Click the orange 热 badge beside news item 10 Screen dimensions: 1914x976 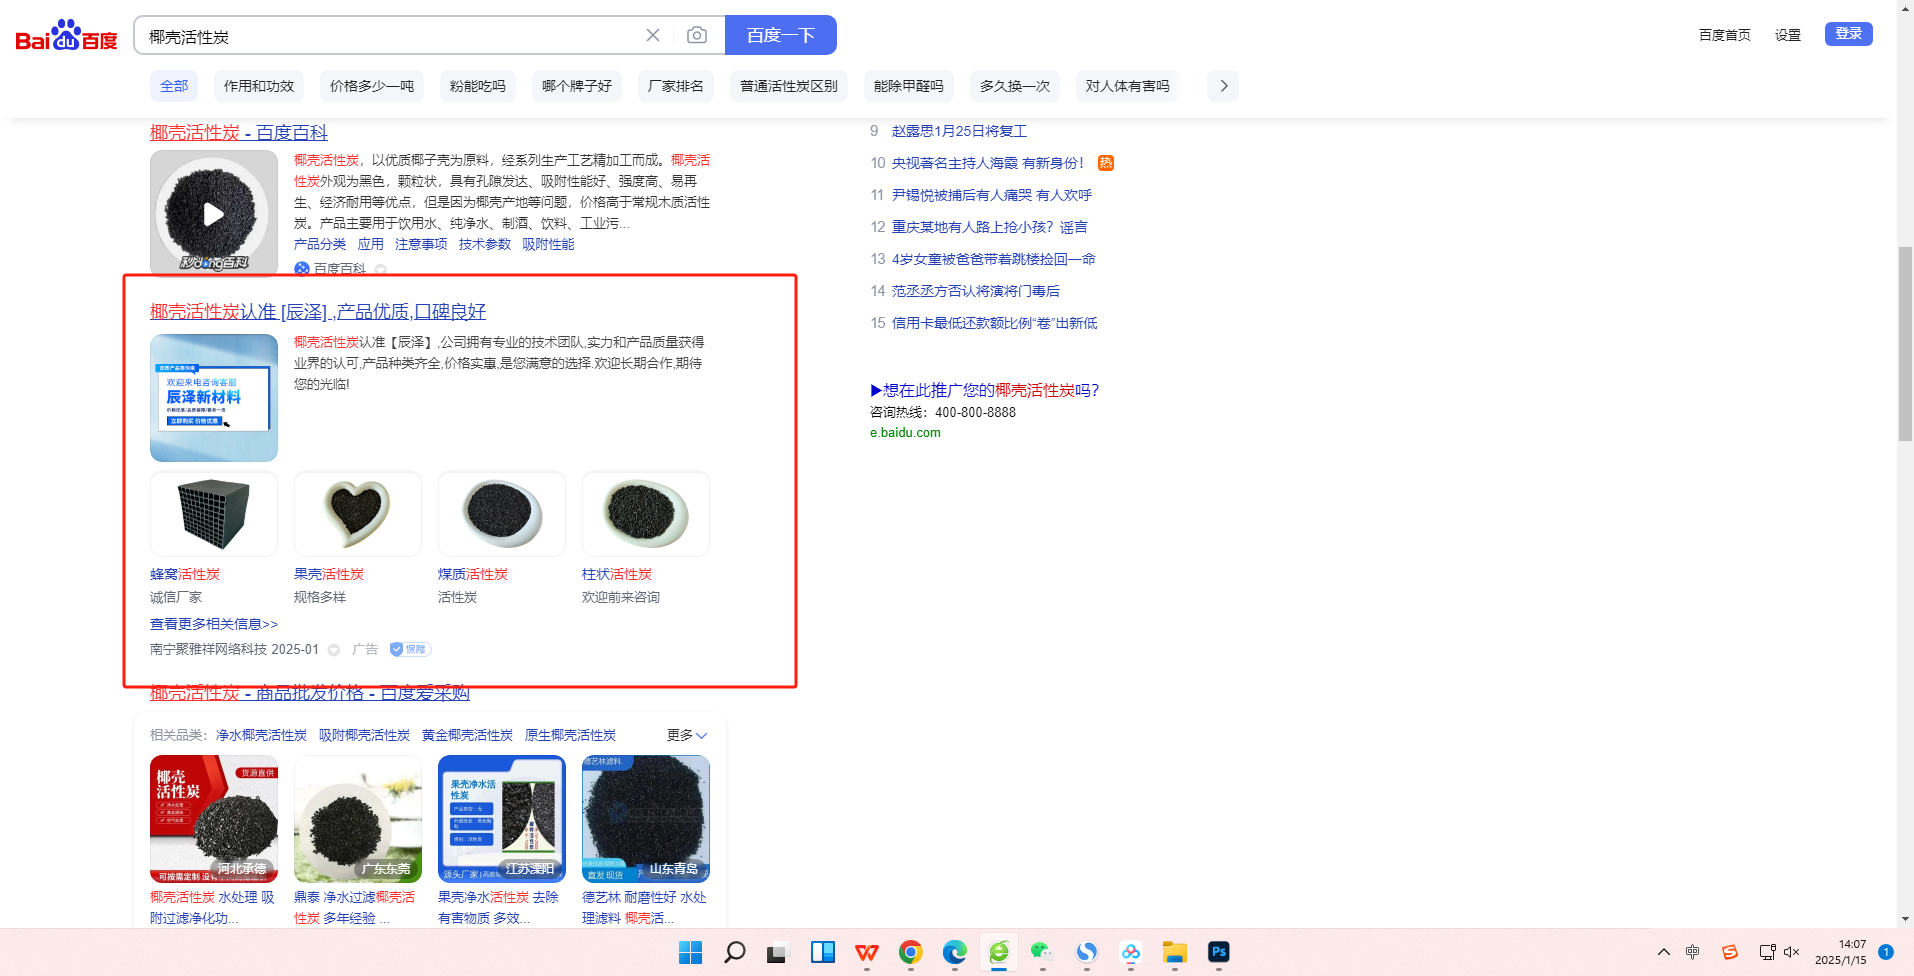coord(1105,163)
